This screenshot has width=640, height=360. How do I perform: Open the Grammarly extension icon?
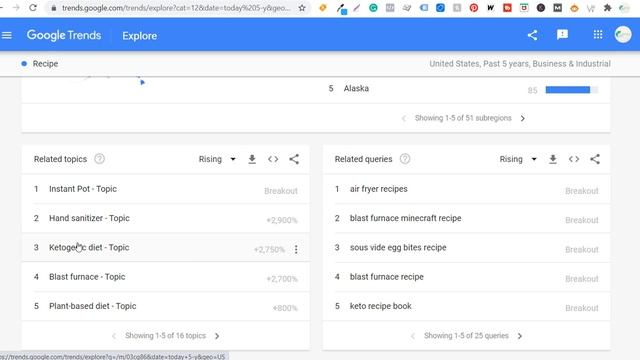pyautogui.click(x=373, y=8)
